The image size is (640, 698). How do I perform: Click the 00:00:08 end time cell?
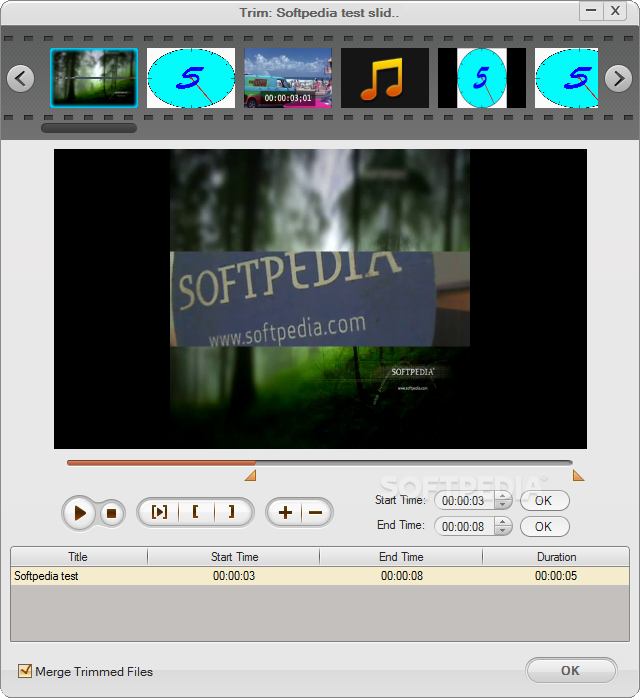click(402, 576)
